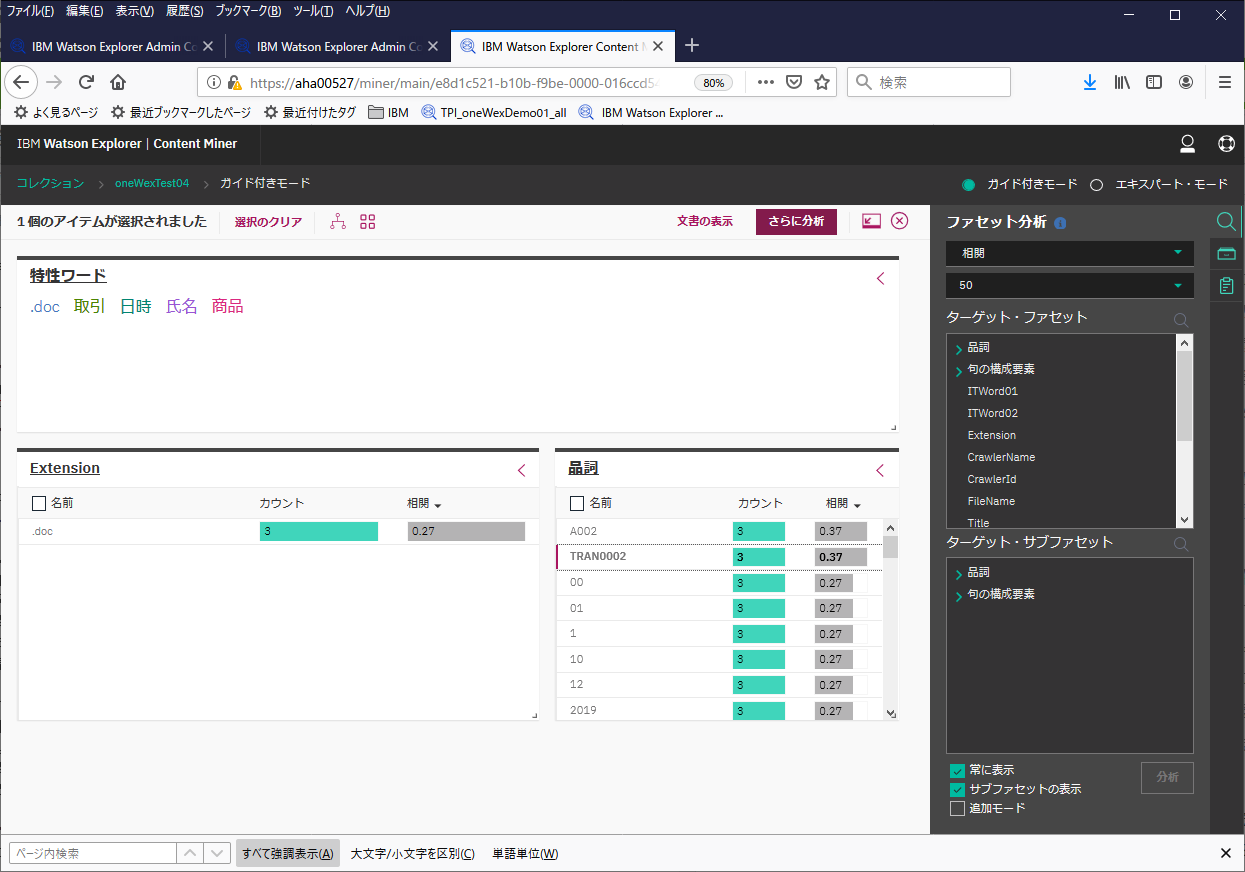Click the 選択のクリア link

pyautogui.click(x=268, y=222)
